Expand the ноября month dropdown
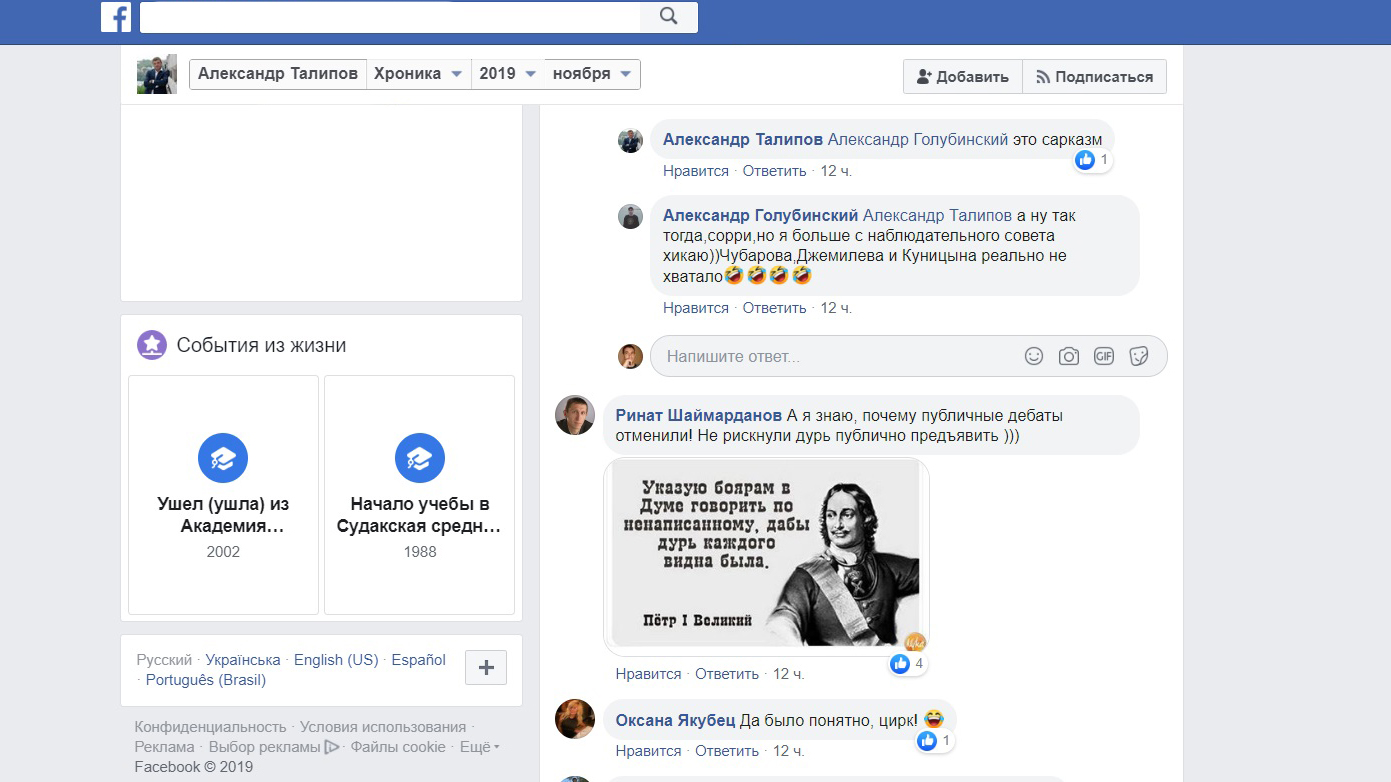Screen dimensions: 1391x782 [x=592, y=74]
